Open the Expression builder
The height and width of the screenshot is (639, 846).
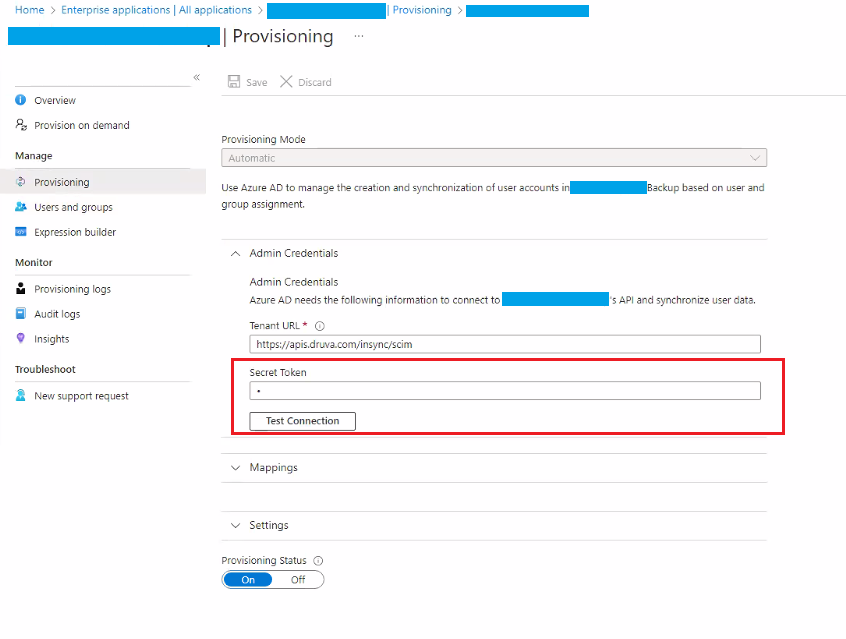point(76,232)
